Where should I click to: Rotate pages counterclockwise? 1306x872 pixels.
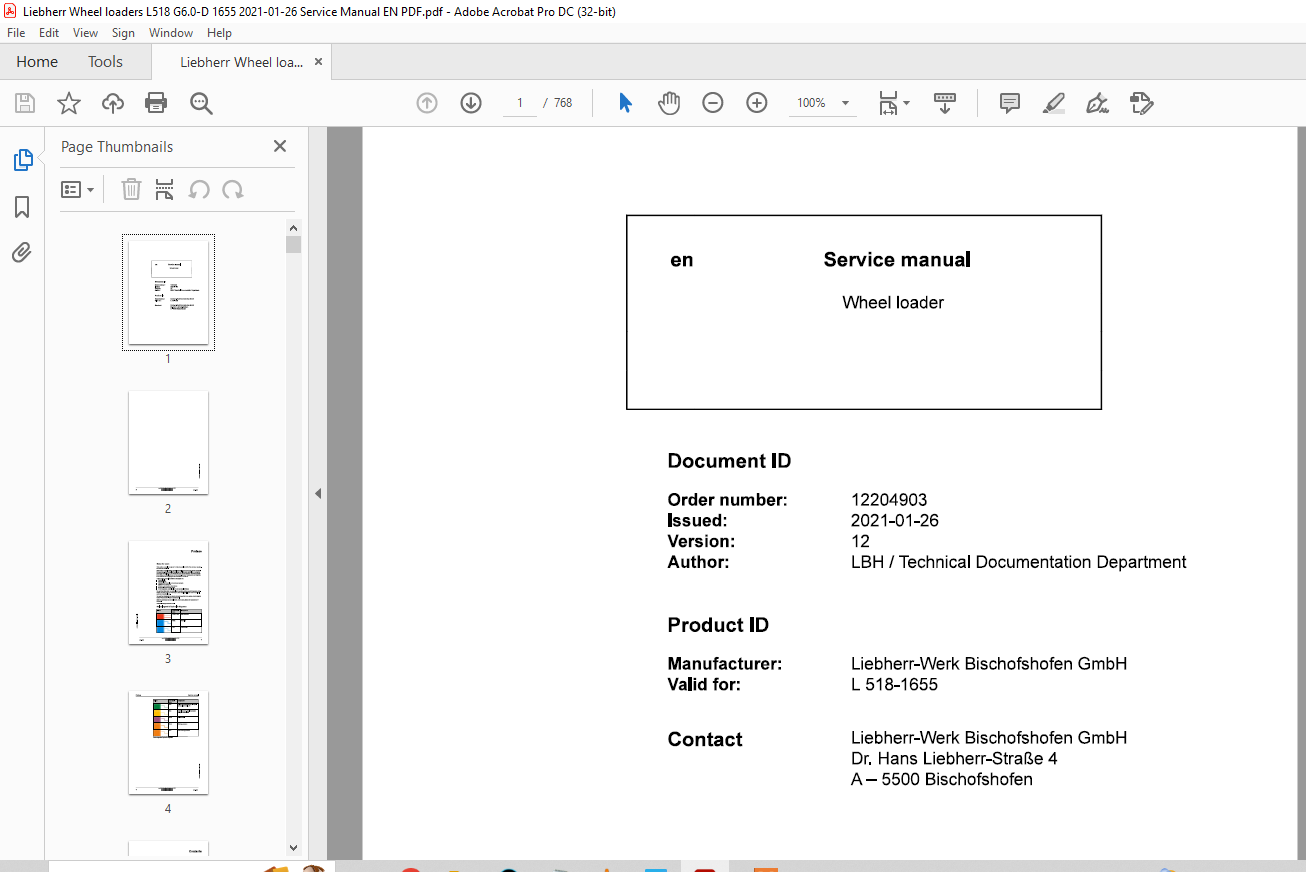[x=199, y=189]
